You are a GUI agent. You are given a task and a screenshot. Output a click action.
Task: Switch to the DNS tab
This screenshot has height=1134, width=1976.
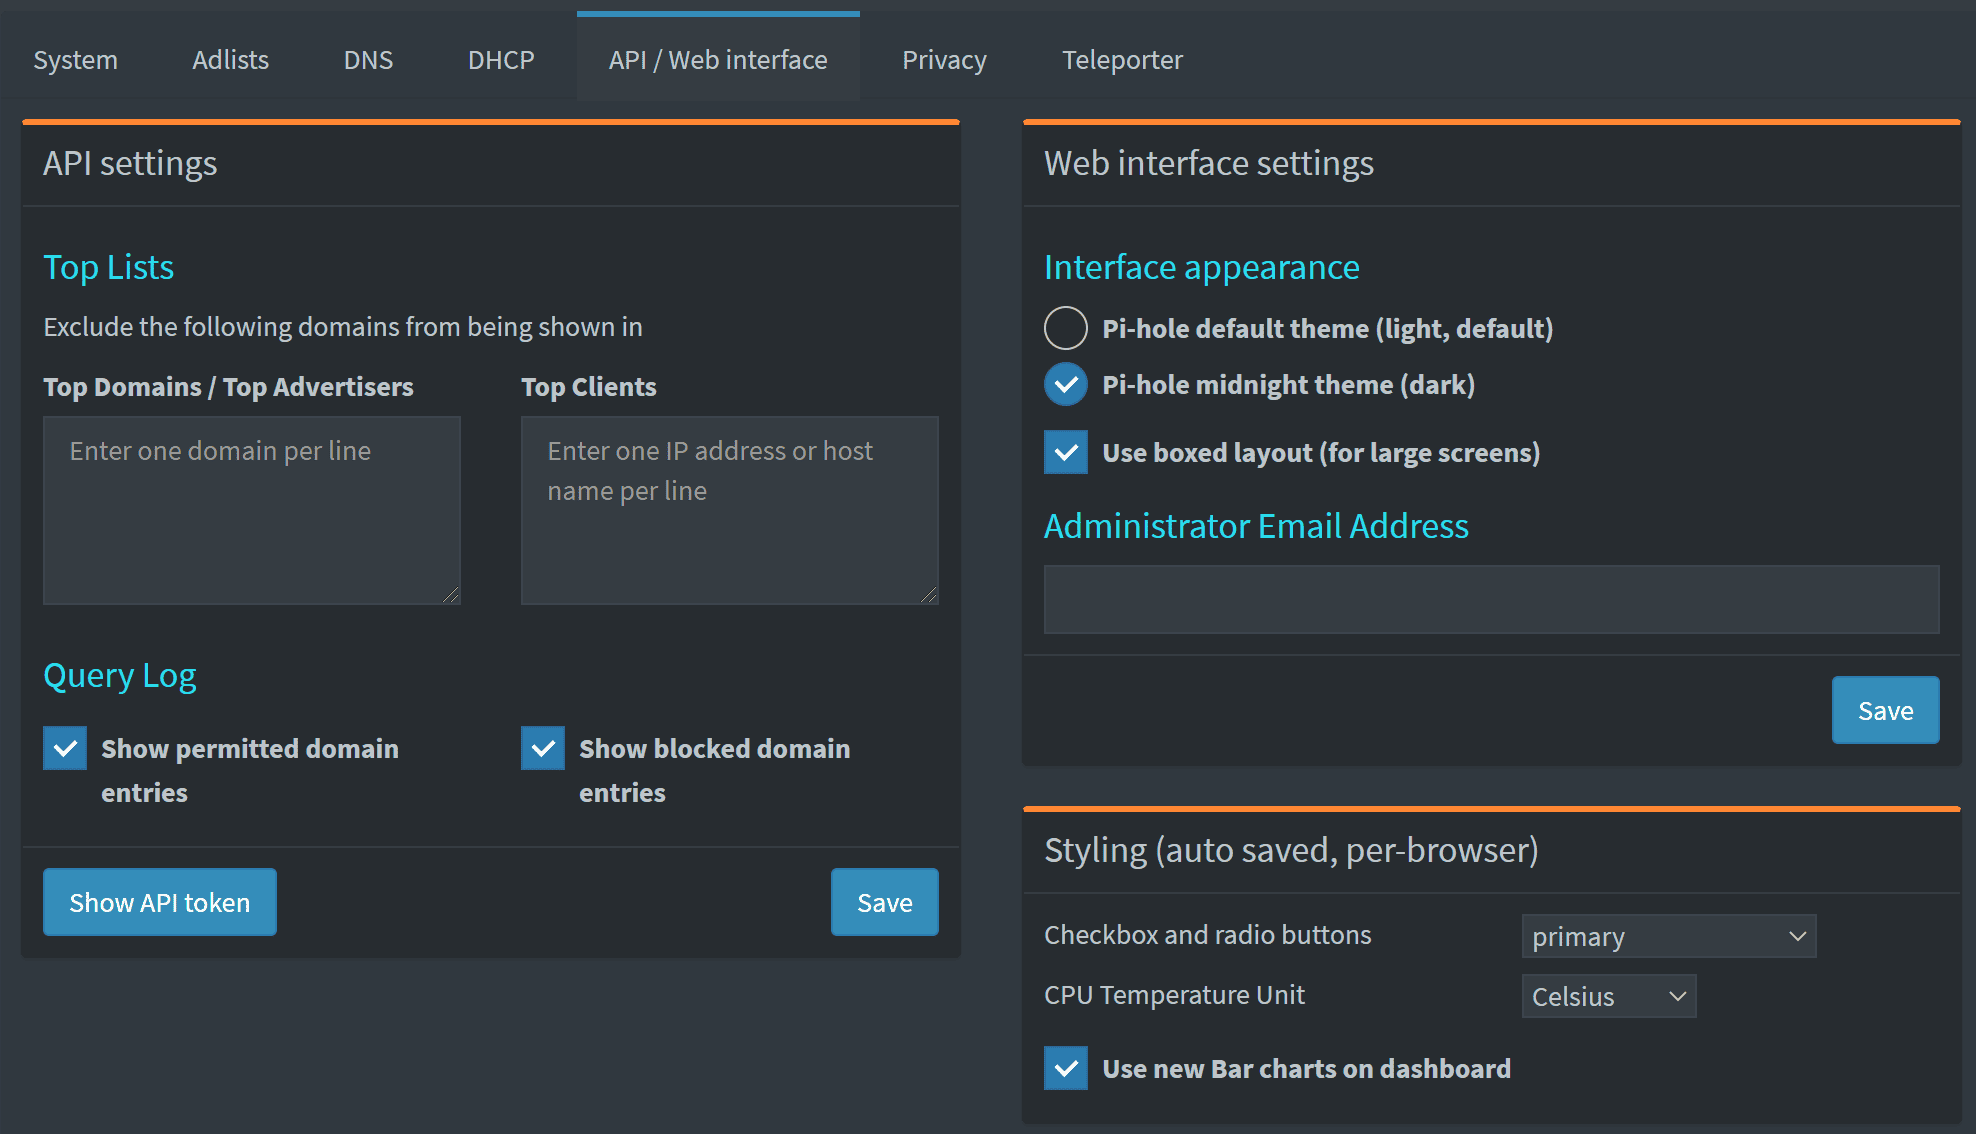(368, 59)
